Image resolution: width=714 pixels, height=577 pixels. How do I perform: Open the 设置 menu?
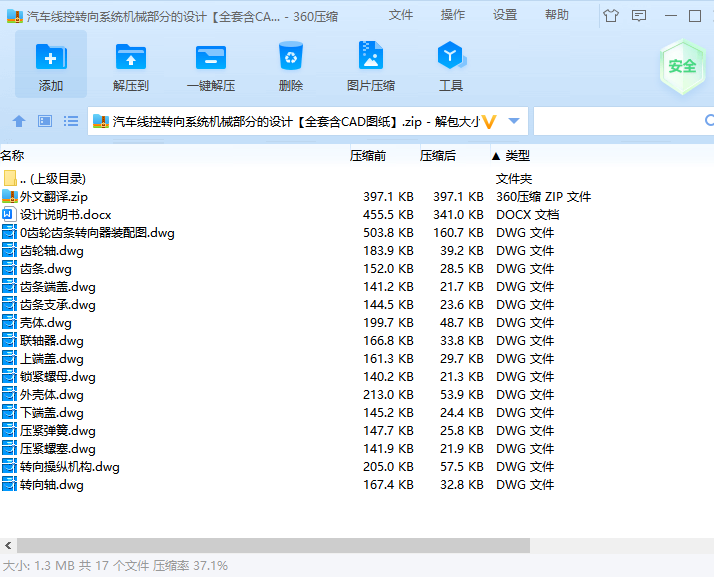coord(505,15)
